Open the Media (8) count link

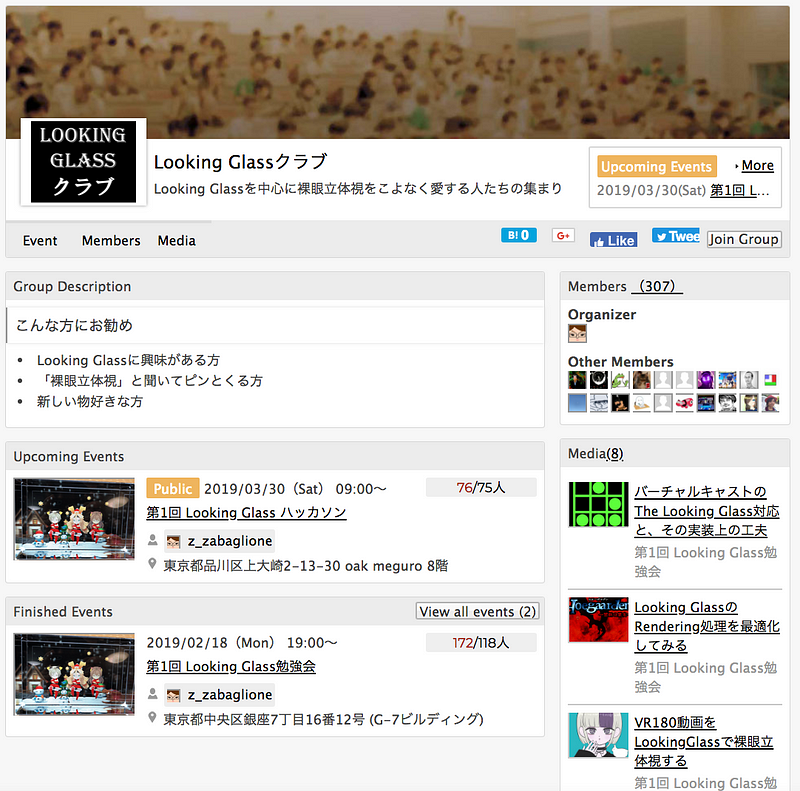tap(614, 454)
